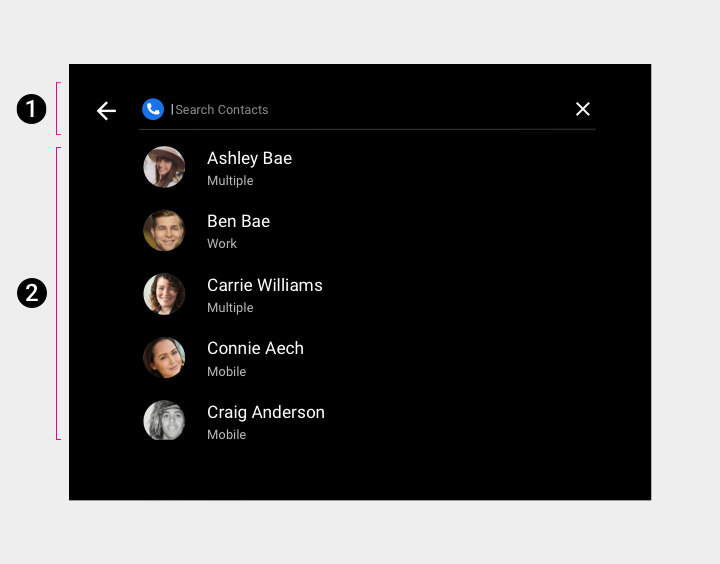The image size is (720, 564).
Task: Select the Connie Aech contact name
Action: 255,348
